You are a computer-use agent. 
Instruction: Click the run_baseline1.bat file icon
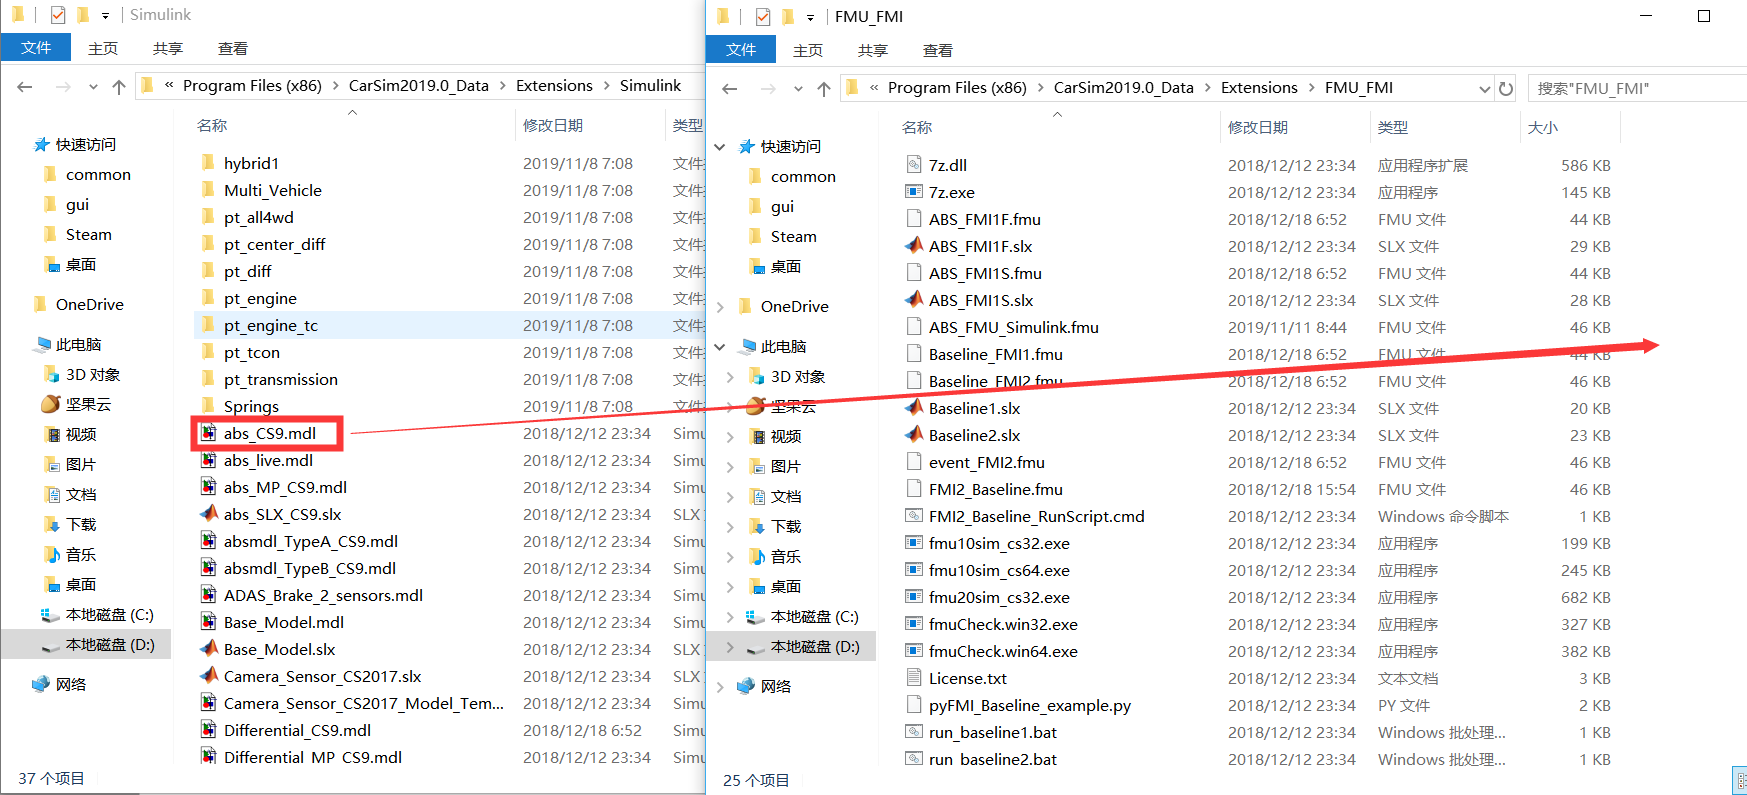tap(914, 732)
